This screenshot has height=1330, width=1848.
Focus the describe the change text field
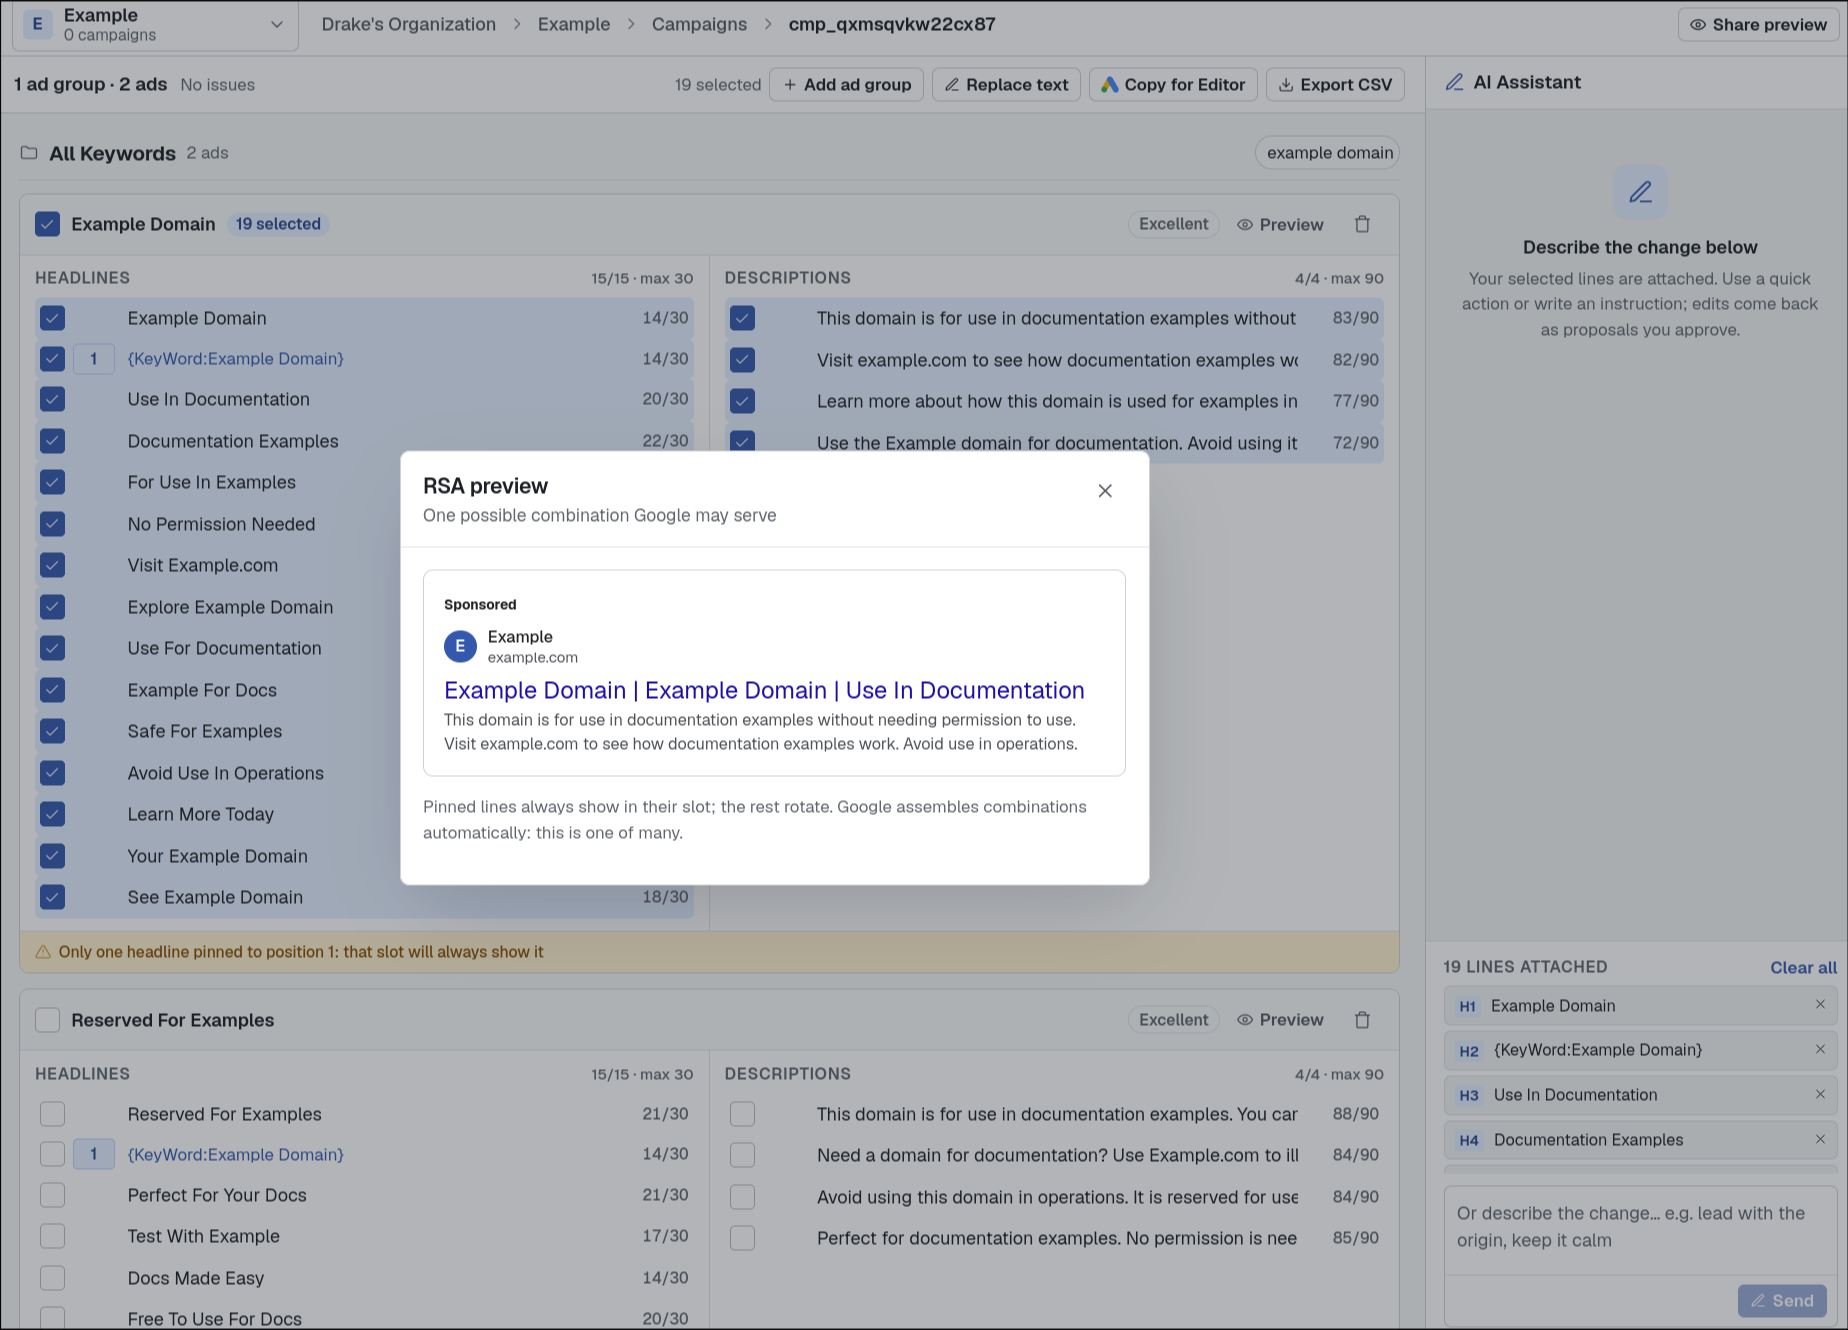coord(1640,1231)
